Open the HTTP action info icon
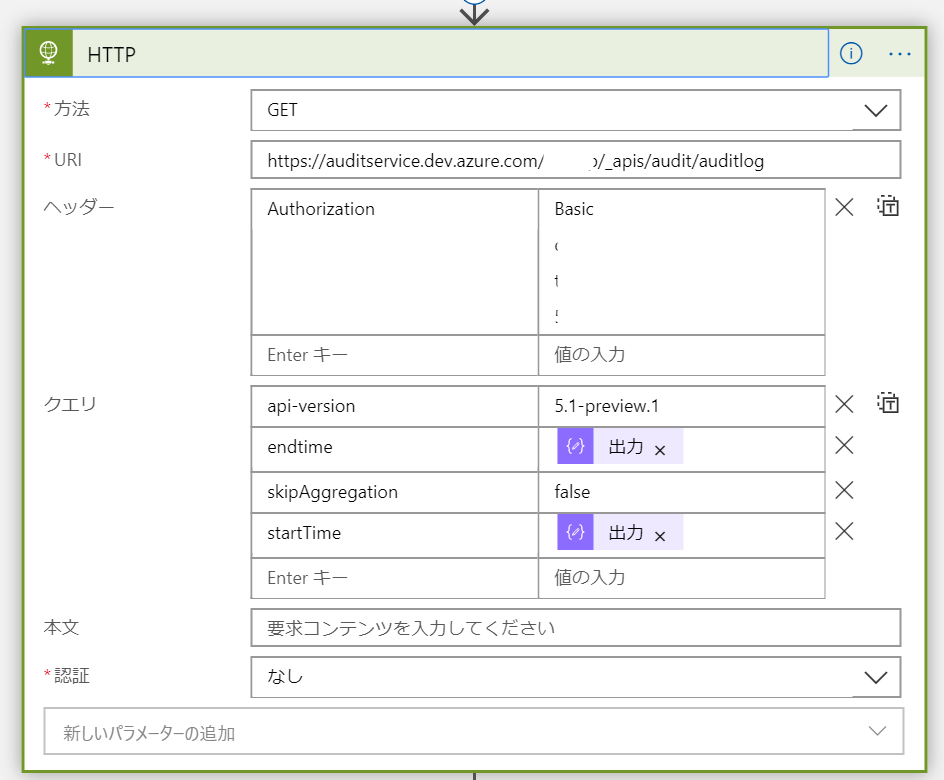The width and height of the screenshot is (944, 780). pyautogui.click(x=851, y=54)
